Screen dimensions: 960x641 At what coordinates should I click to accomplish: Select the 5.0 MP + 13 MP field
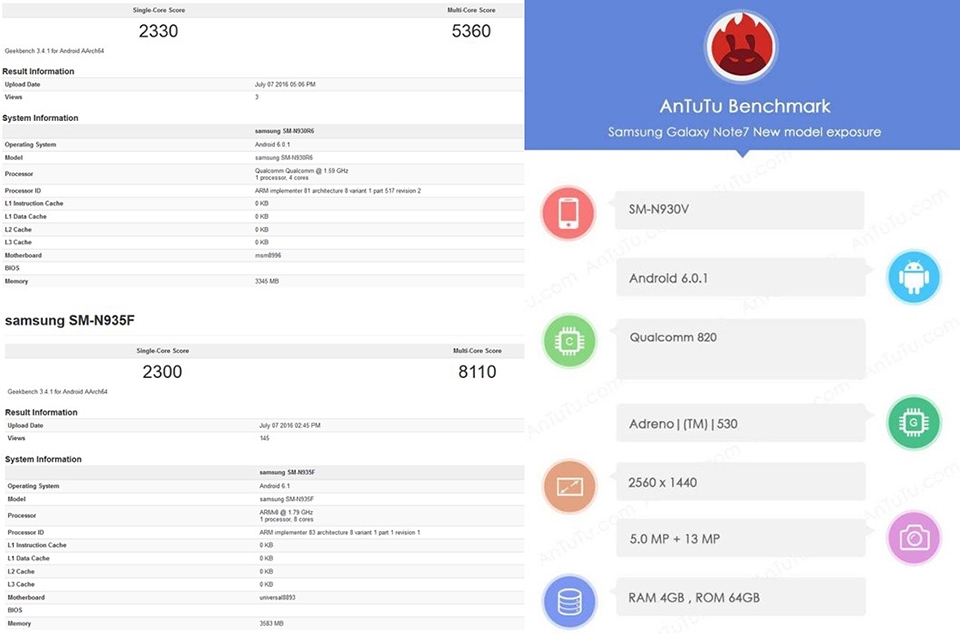(x=741, y=539)
